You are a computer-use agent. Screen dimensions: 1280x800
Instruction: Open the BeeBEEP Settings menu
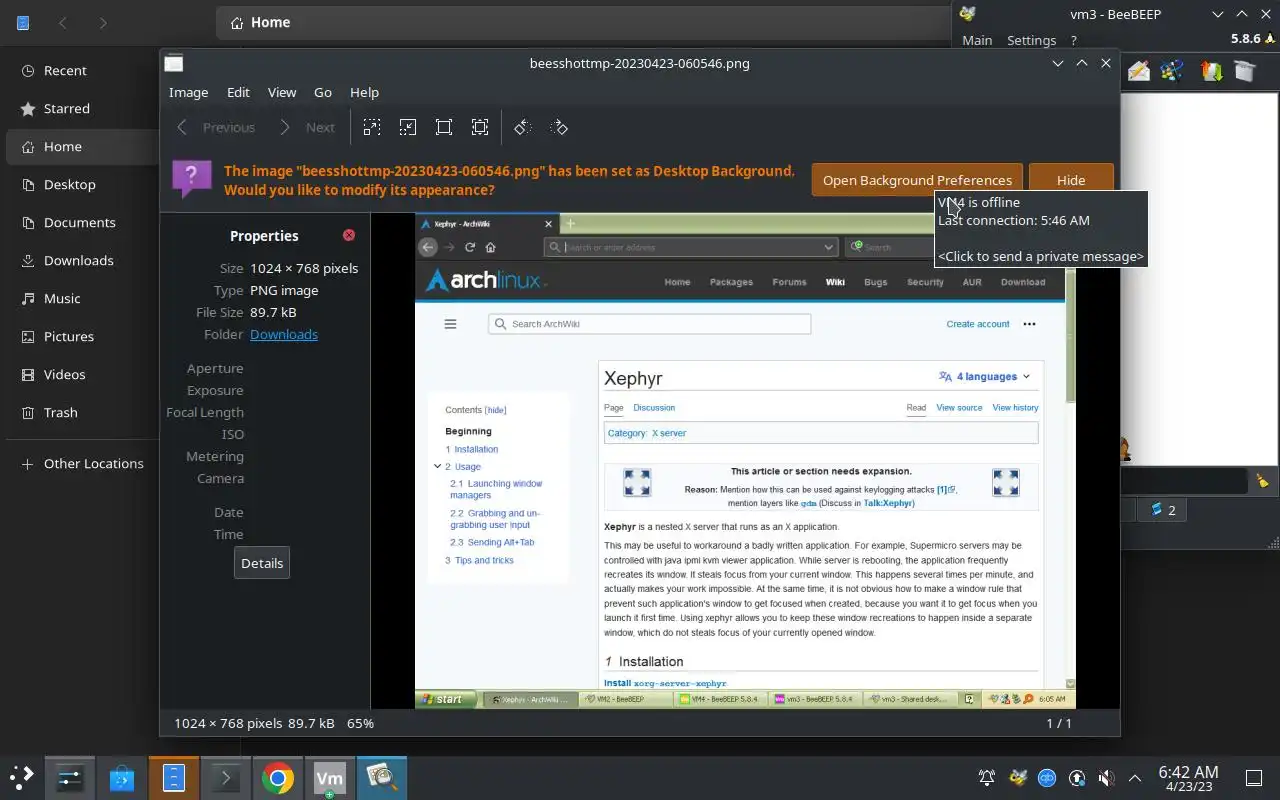tap(1031, 40)
